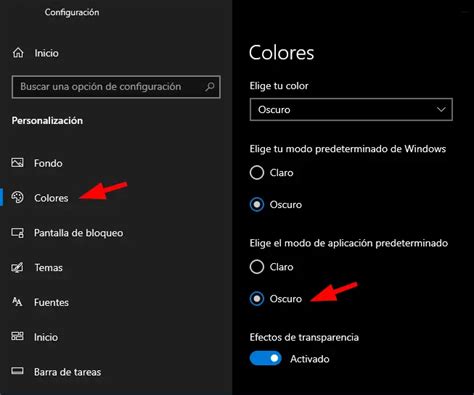Screen dimensions: 474x395
Task: Open the Temas settings page
Action: coord(49,267)
